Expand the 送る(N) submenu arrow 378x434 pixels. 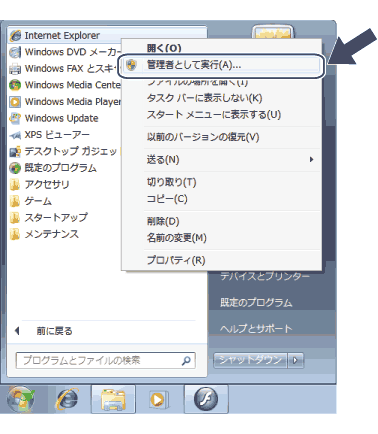click(x=311, y=159)
